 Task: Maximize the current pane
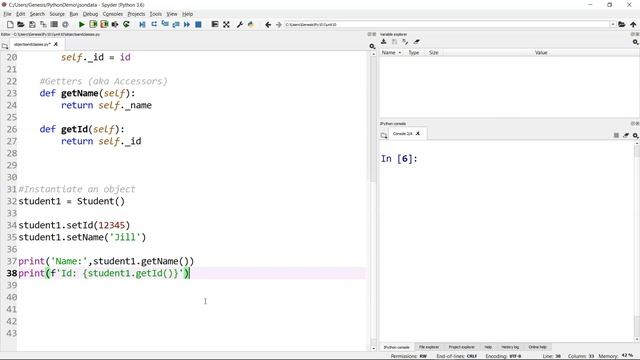coord(215,24)
